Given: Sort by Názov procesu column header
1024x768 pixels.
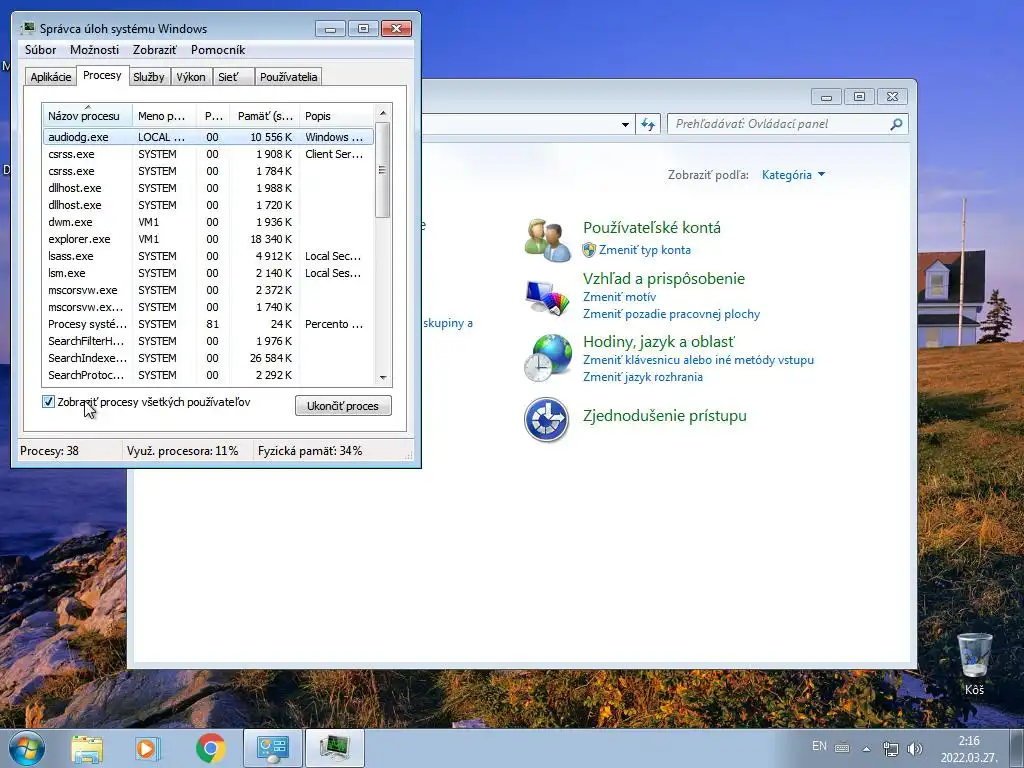Looking at the screenshot, I should click(x=87, y=116).
